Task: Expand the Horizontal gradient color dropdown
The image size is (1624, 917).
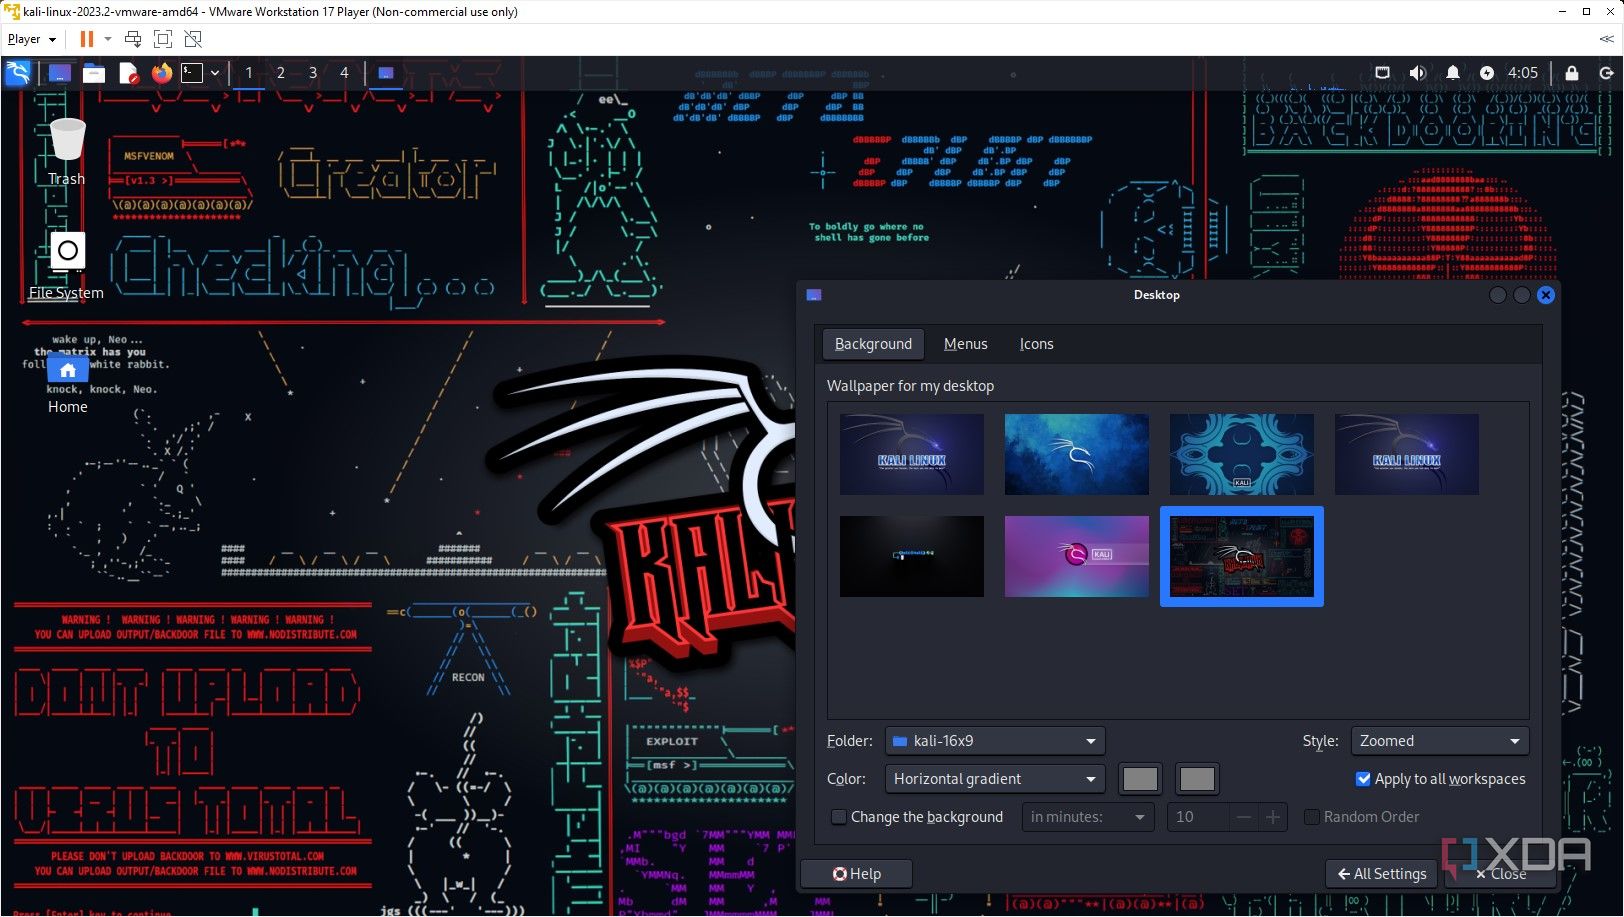Action: (x=995, y=779)
